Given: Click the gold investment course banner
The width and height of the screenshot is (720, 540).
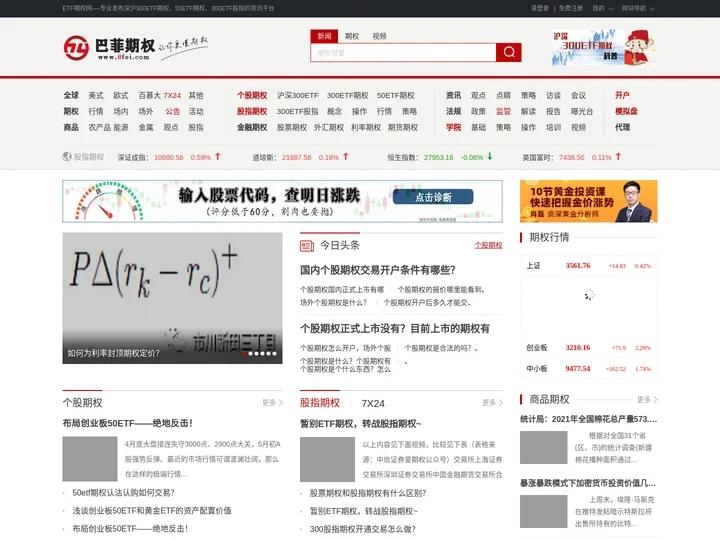Looking at the screenshot, I should pyautogui.click(x=589, y=201).
